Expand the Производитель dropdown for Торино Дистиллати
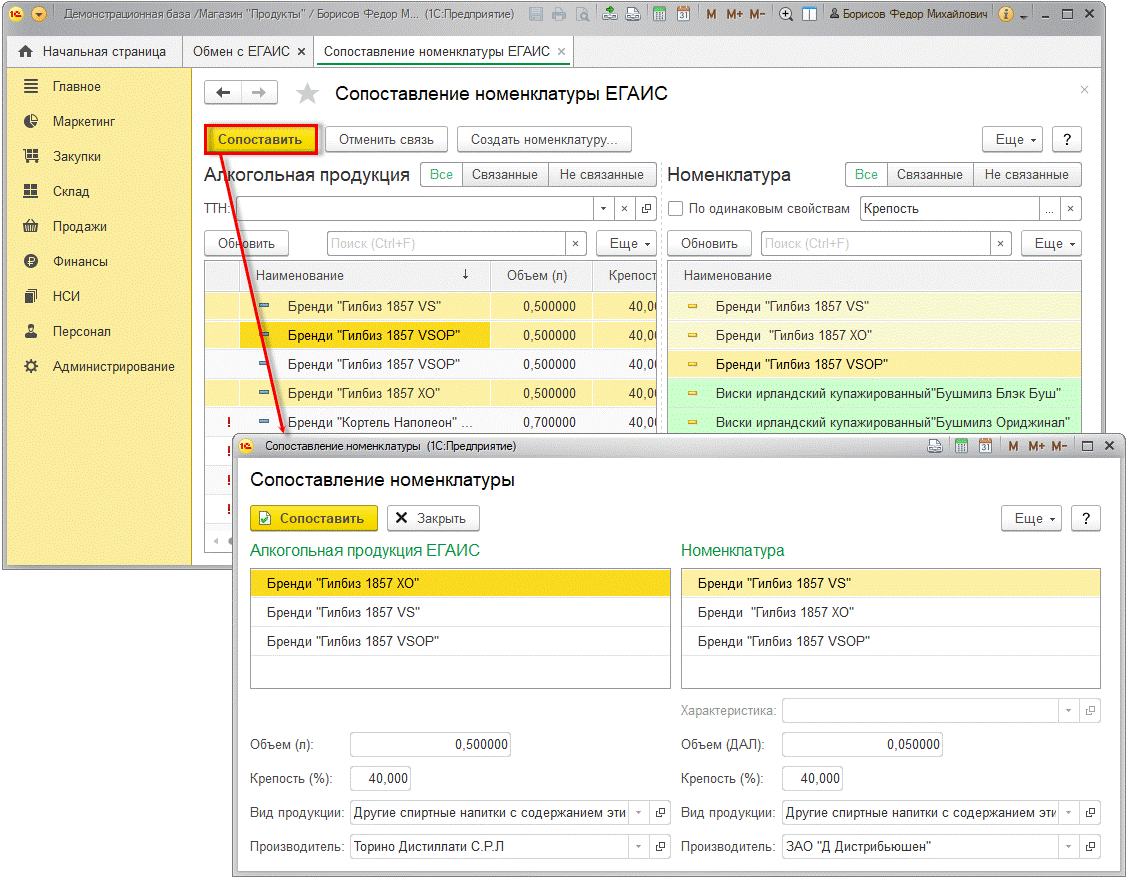 click(639, 846)
